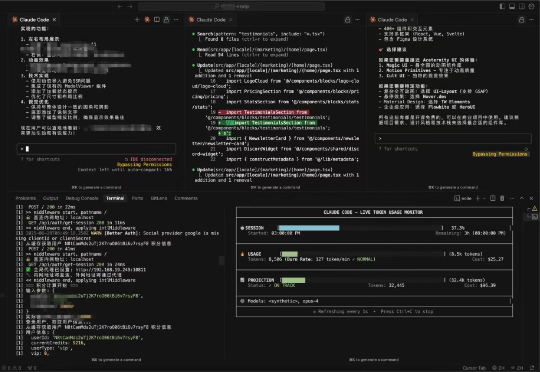Focus the first Claude Code prompt input
The image size is (540, 372).
[x=96, y=149]
